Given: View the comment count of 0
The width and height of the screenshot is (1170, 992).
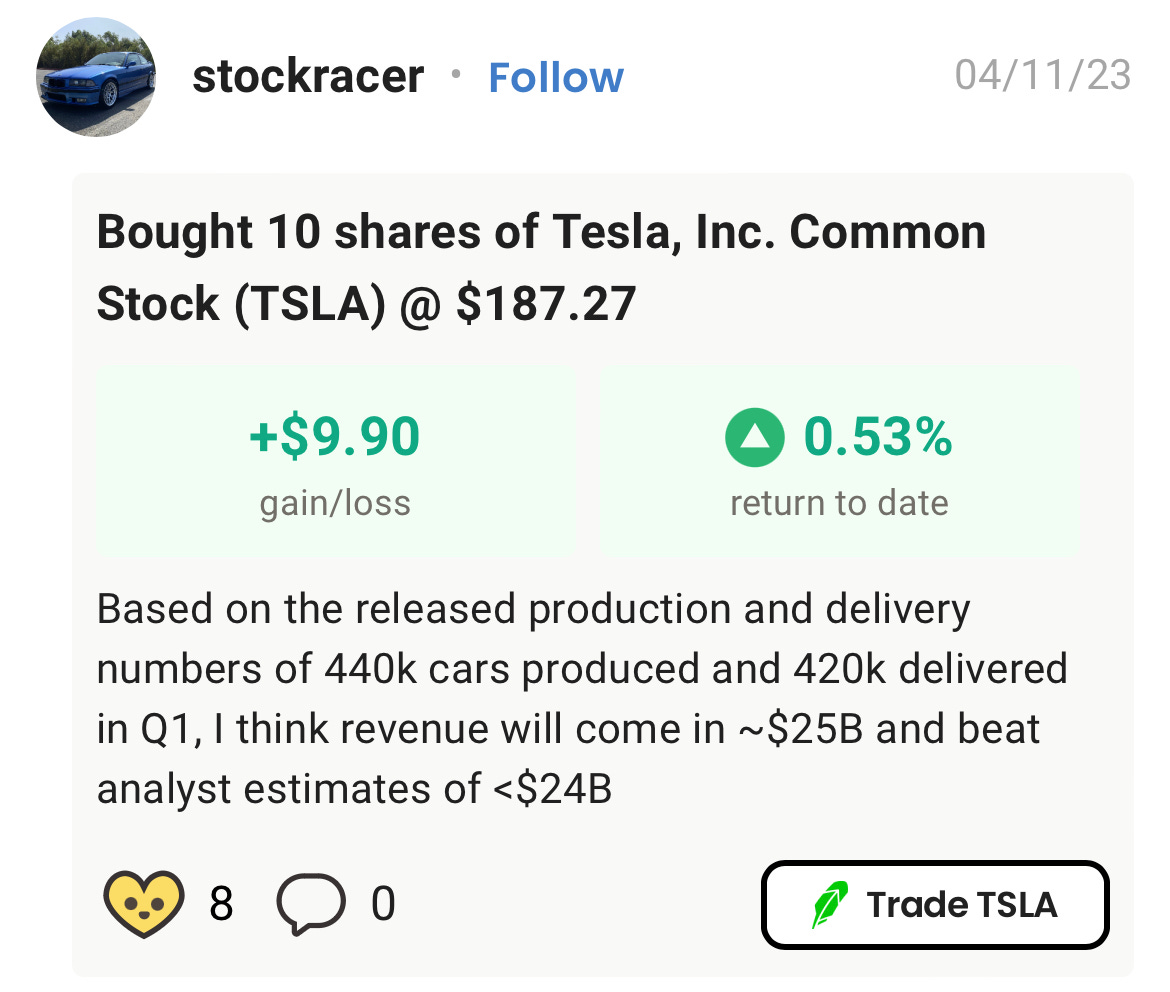Looking at the screenshot, I should pos(383,904).
